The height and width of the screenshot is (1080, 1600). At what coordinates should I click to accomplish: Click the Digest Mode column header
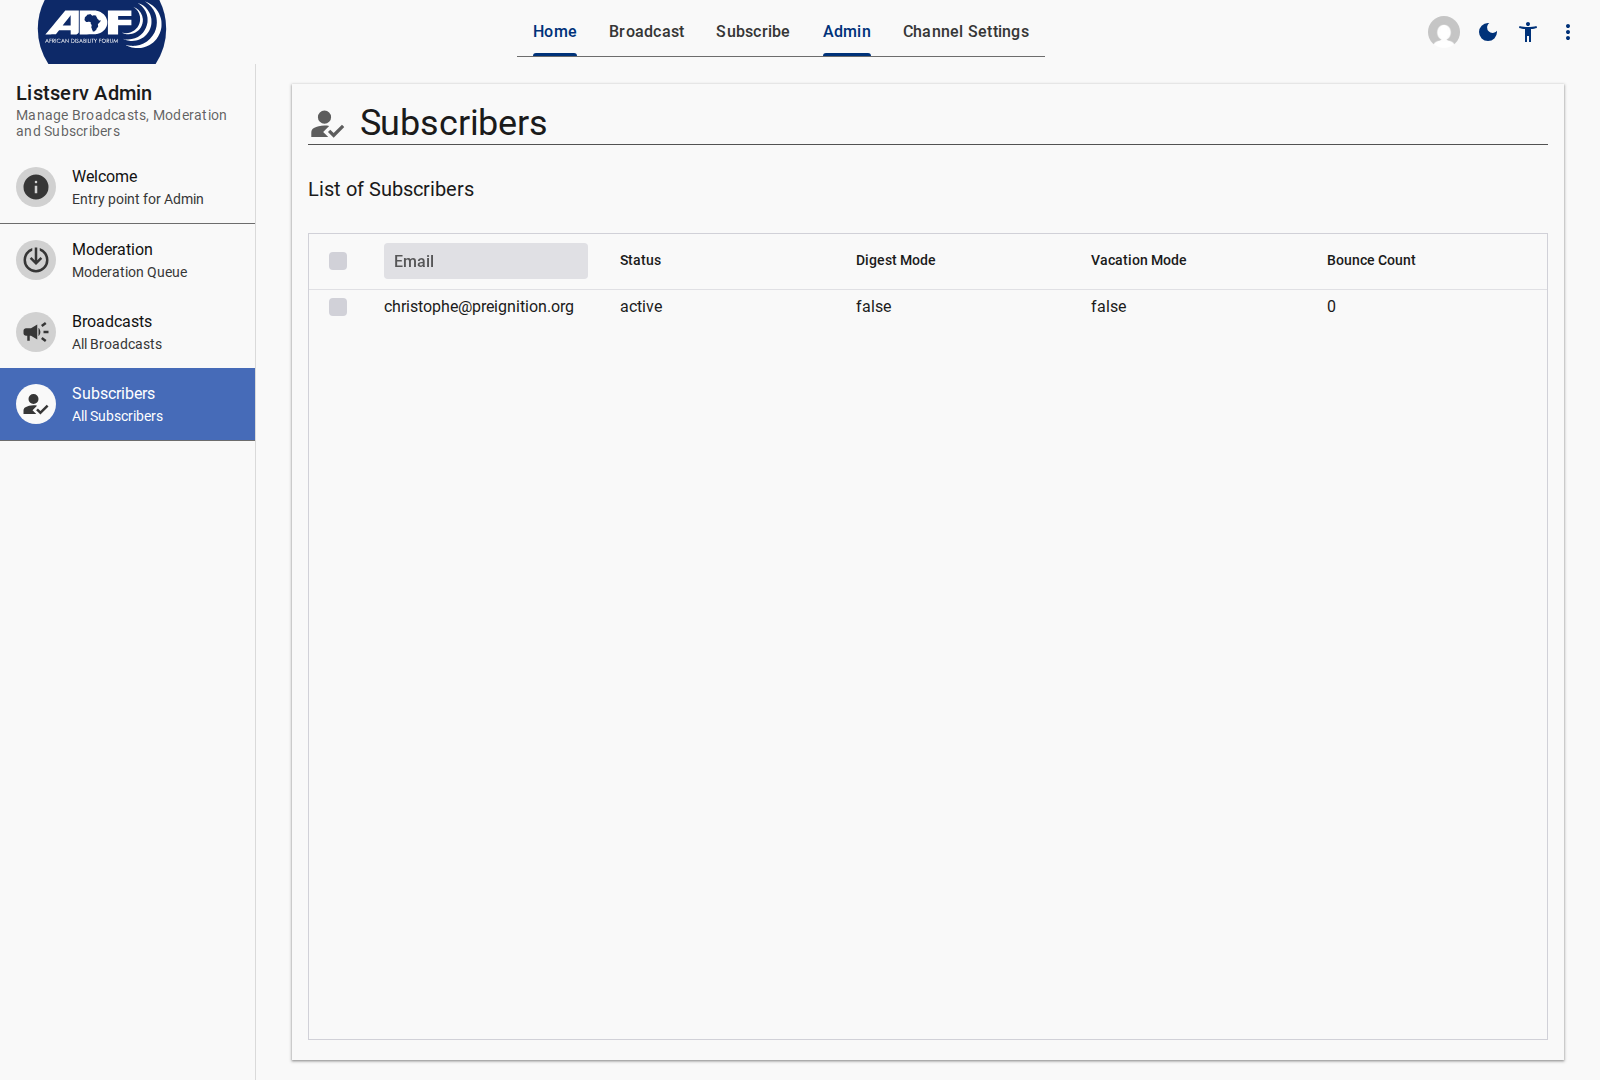coord(896,260)
